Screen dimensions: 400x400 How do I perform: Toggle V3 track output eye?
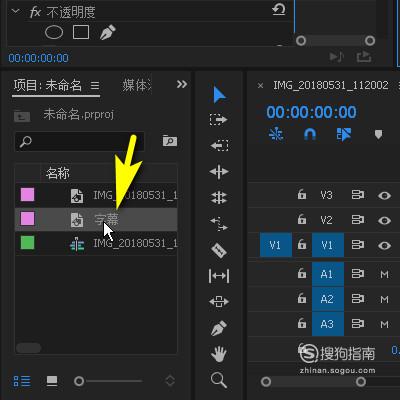click(x=384, y=196)
